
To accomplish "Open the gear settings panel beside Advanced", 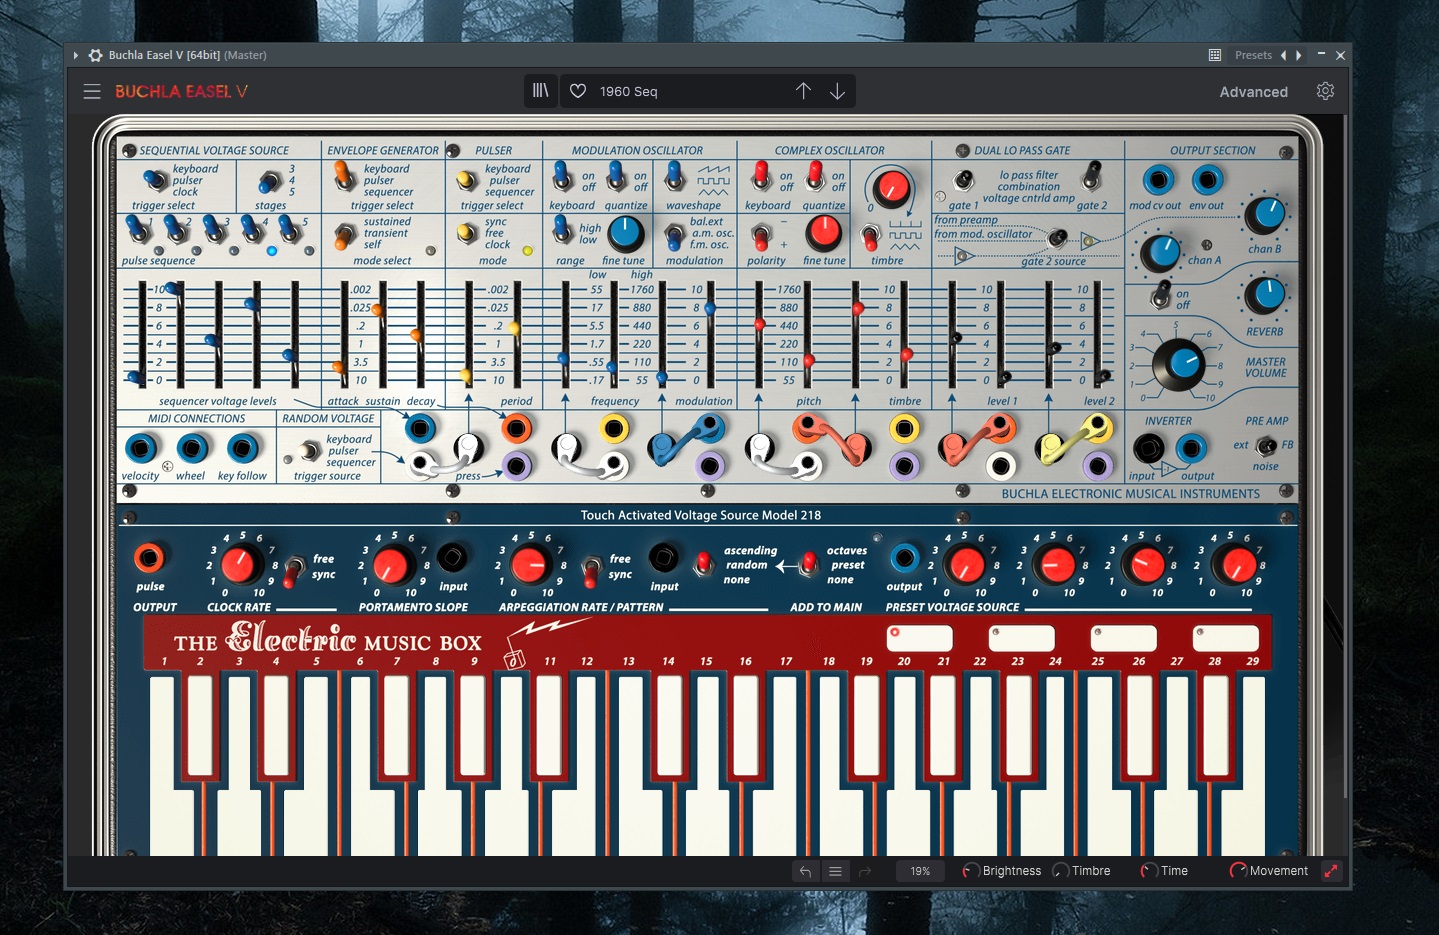I will coord(1325,91).
